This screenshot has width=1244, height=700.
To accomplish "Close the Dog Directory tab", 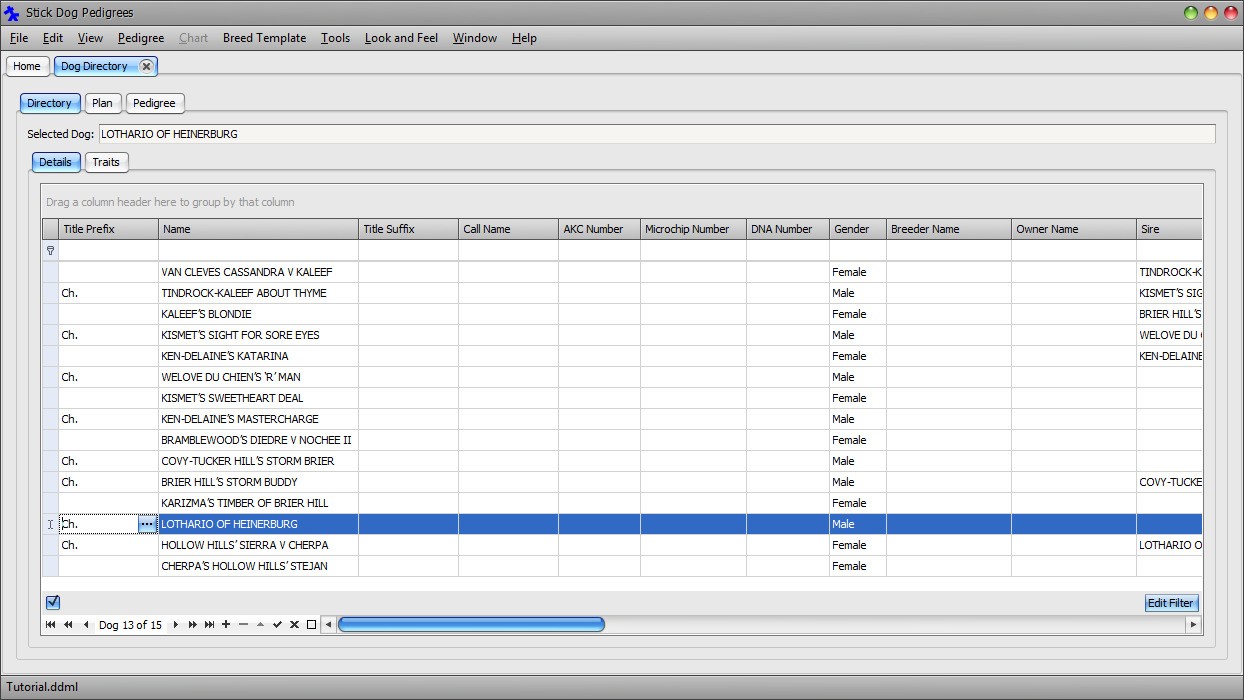I will tap(146, 66).
